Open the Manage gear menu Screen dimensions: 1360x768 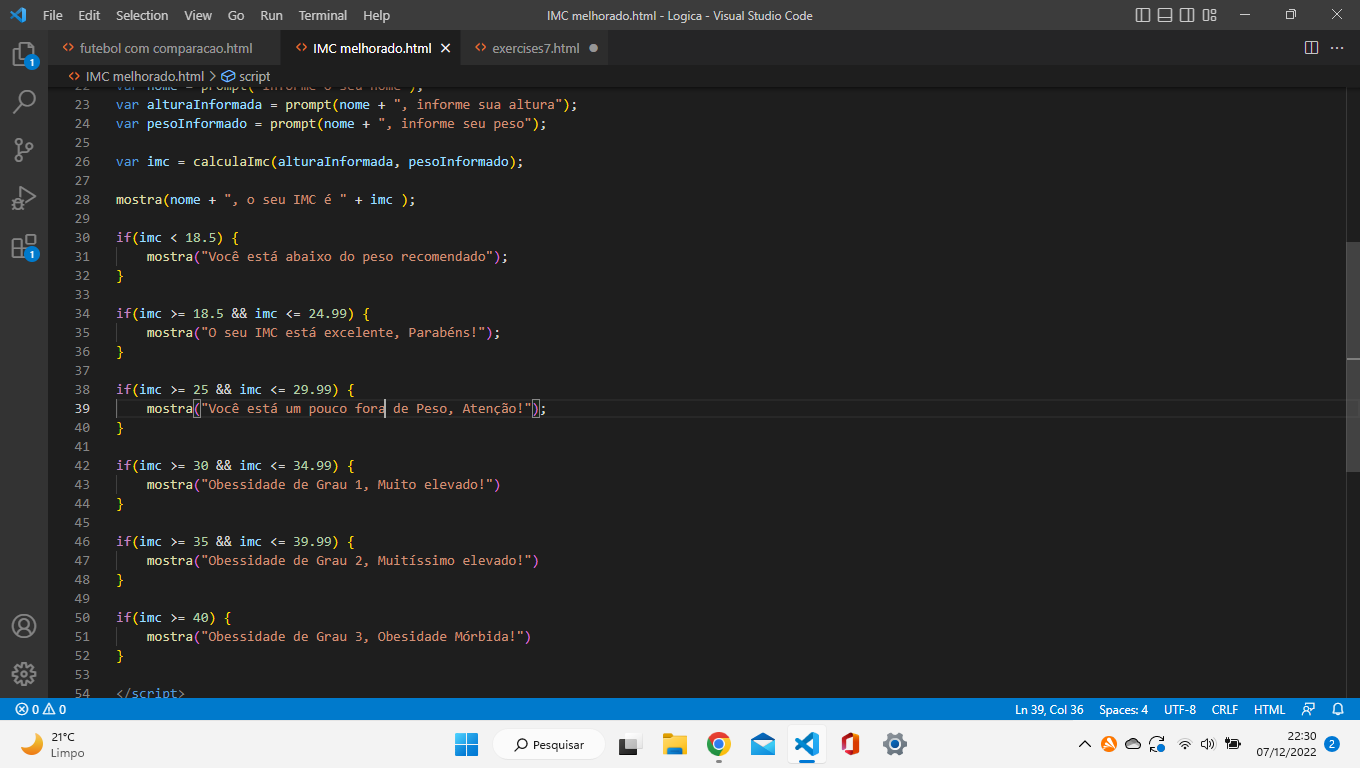point(24,674)
